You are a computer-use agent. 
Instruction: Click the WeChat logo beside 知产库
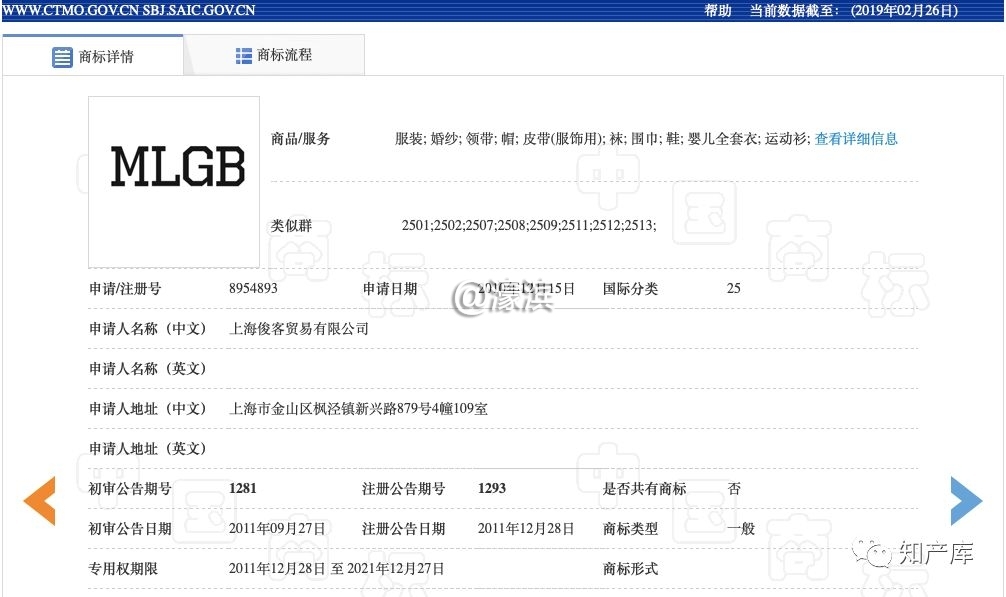click(x=878, y=553)
